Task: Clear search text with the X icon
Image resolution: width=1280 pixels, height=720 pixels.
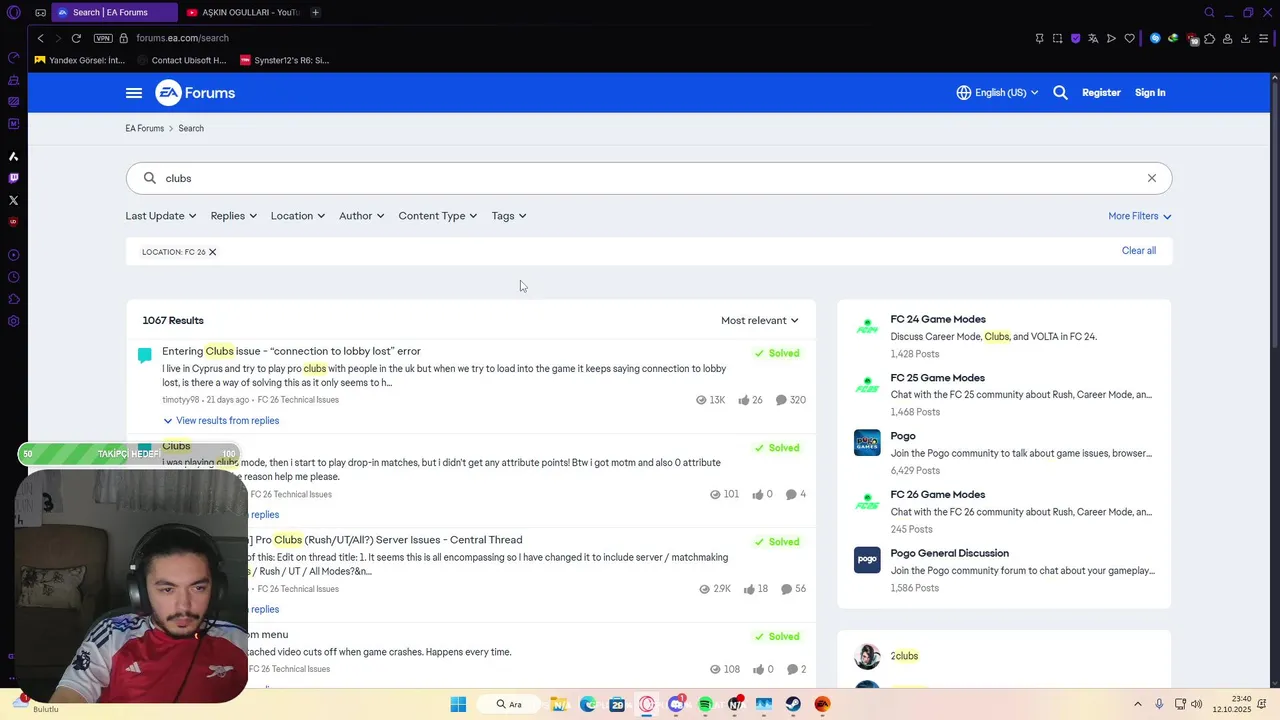Action: [1152, 178]
